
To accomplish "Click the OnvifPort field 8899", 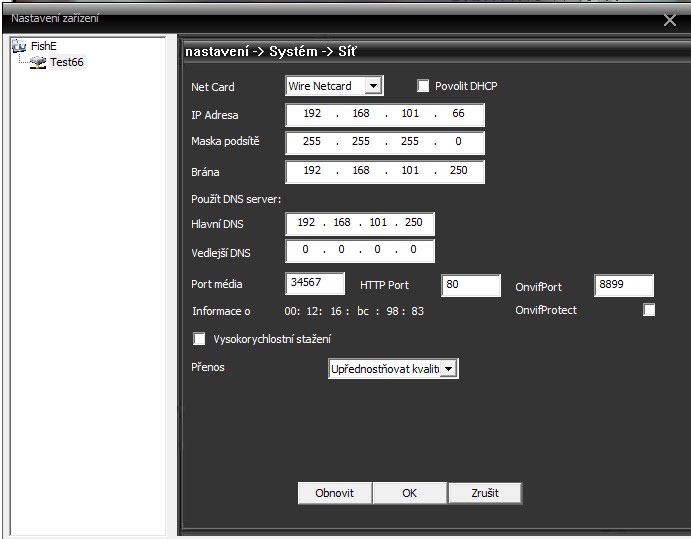I will pos(624,285).
